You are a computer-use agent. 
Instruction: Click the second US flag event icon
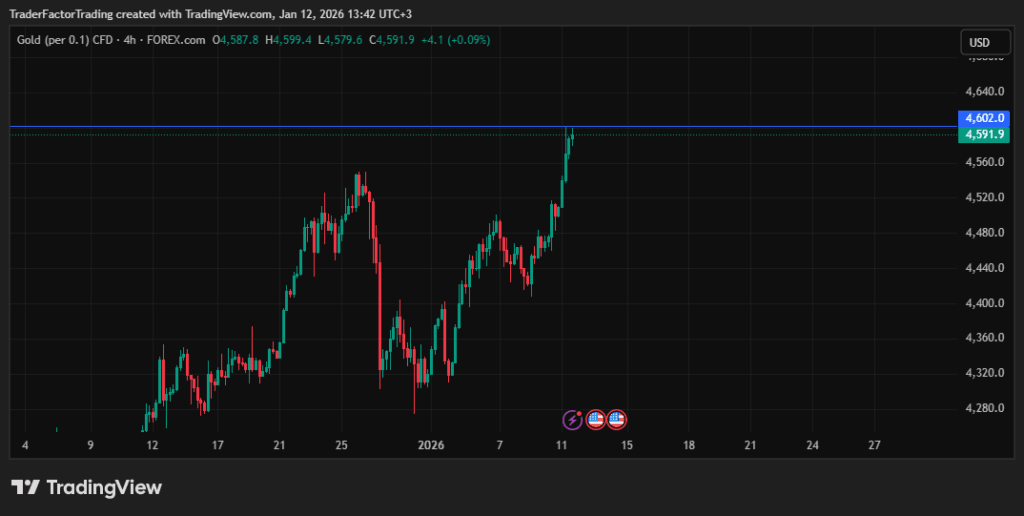tap(616, 420)
